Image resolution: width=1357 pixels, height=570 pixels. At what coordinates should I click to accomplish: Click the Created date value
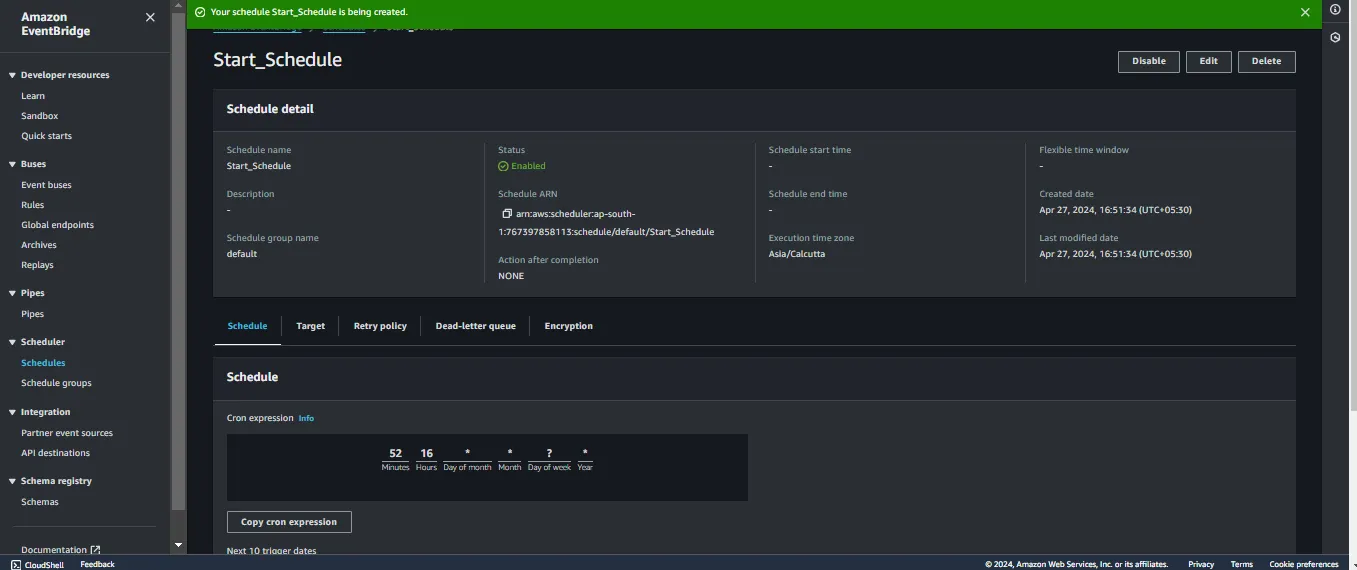(x=1115, y=210)
